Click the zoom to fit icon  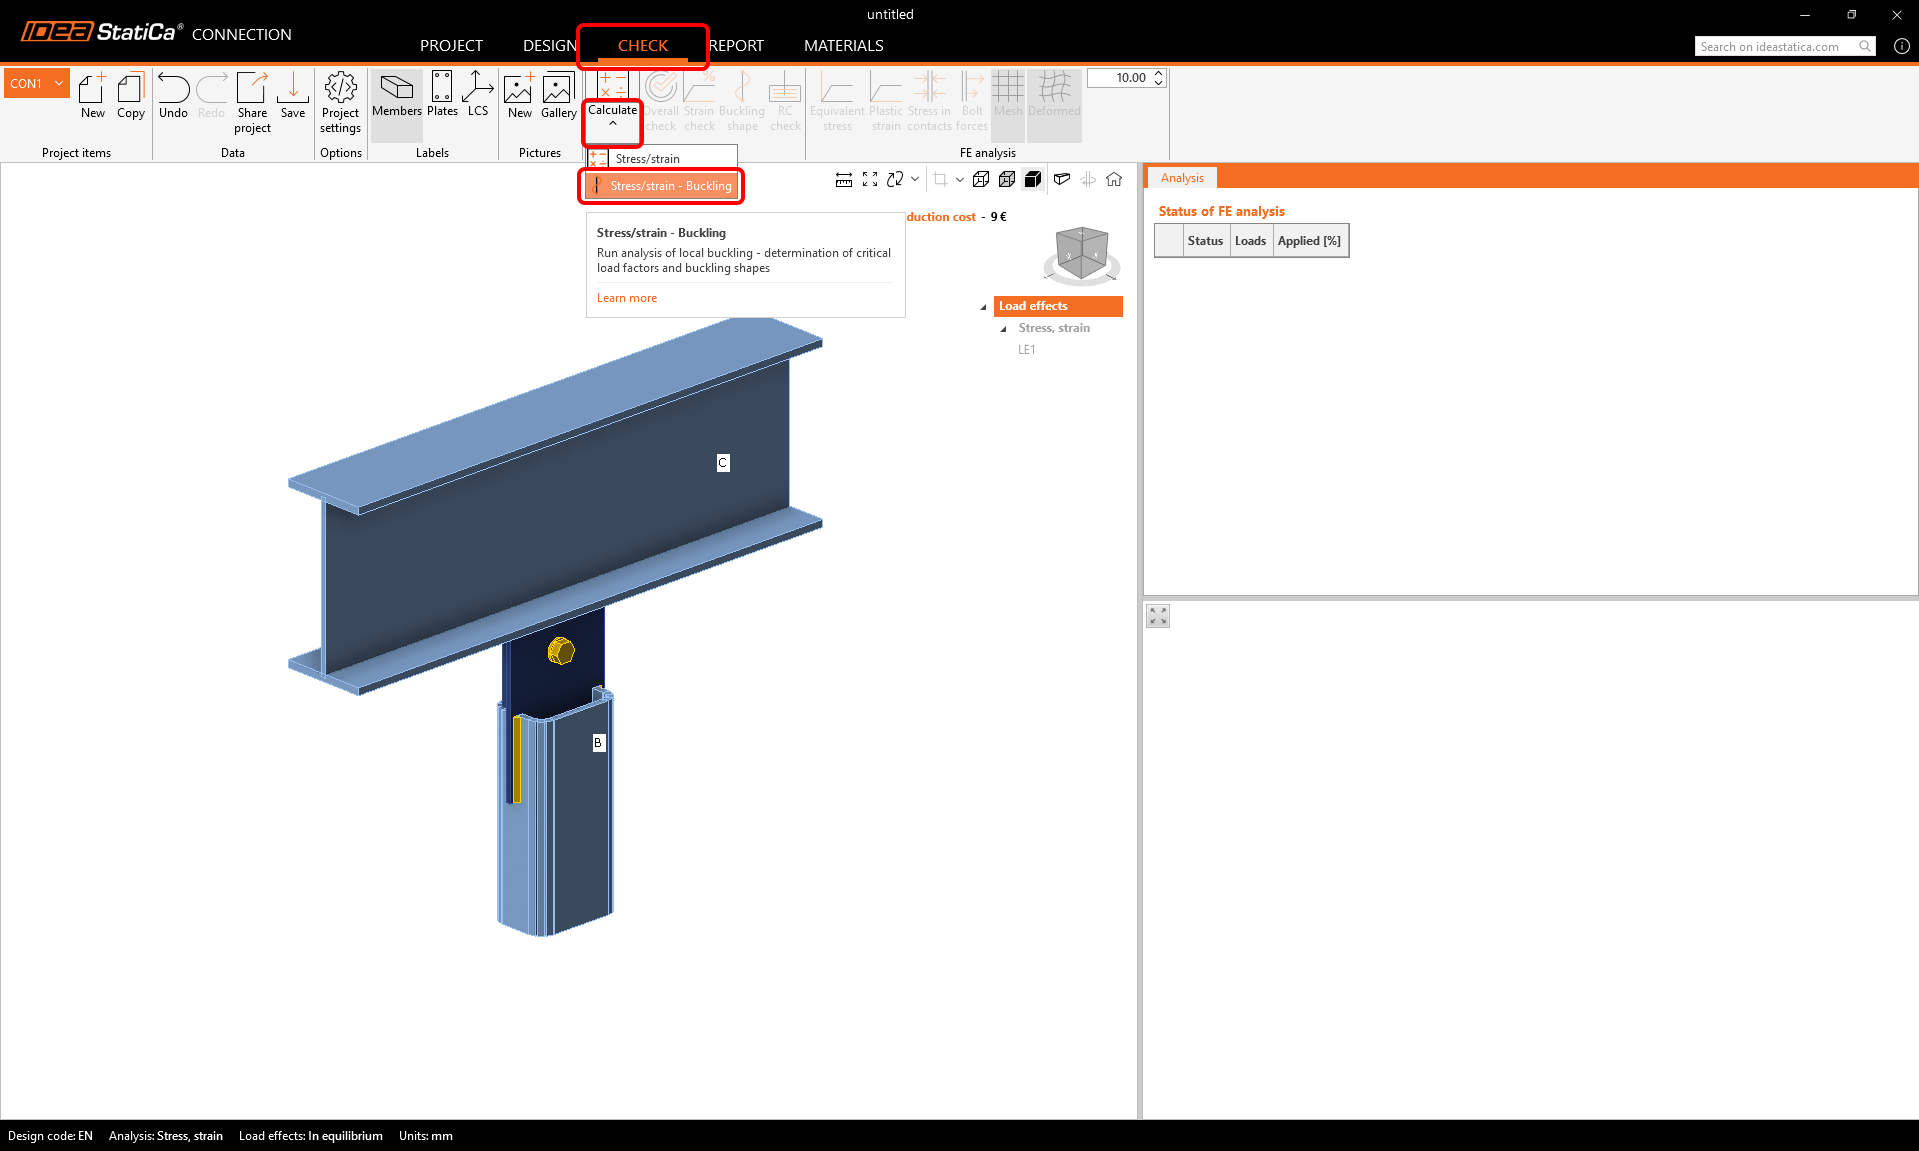pos(870,179)
